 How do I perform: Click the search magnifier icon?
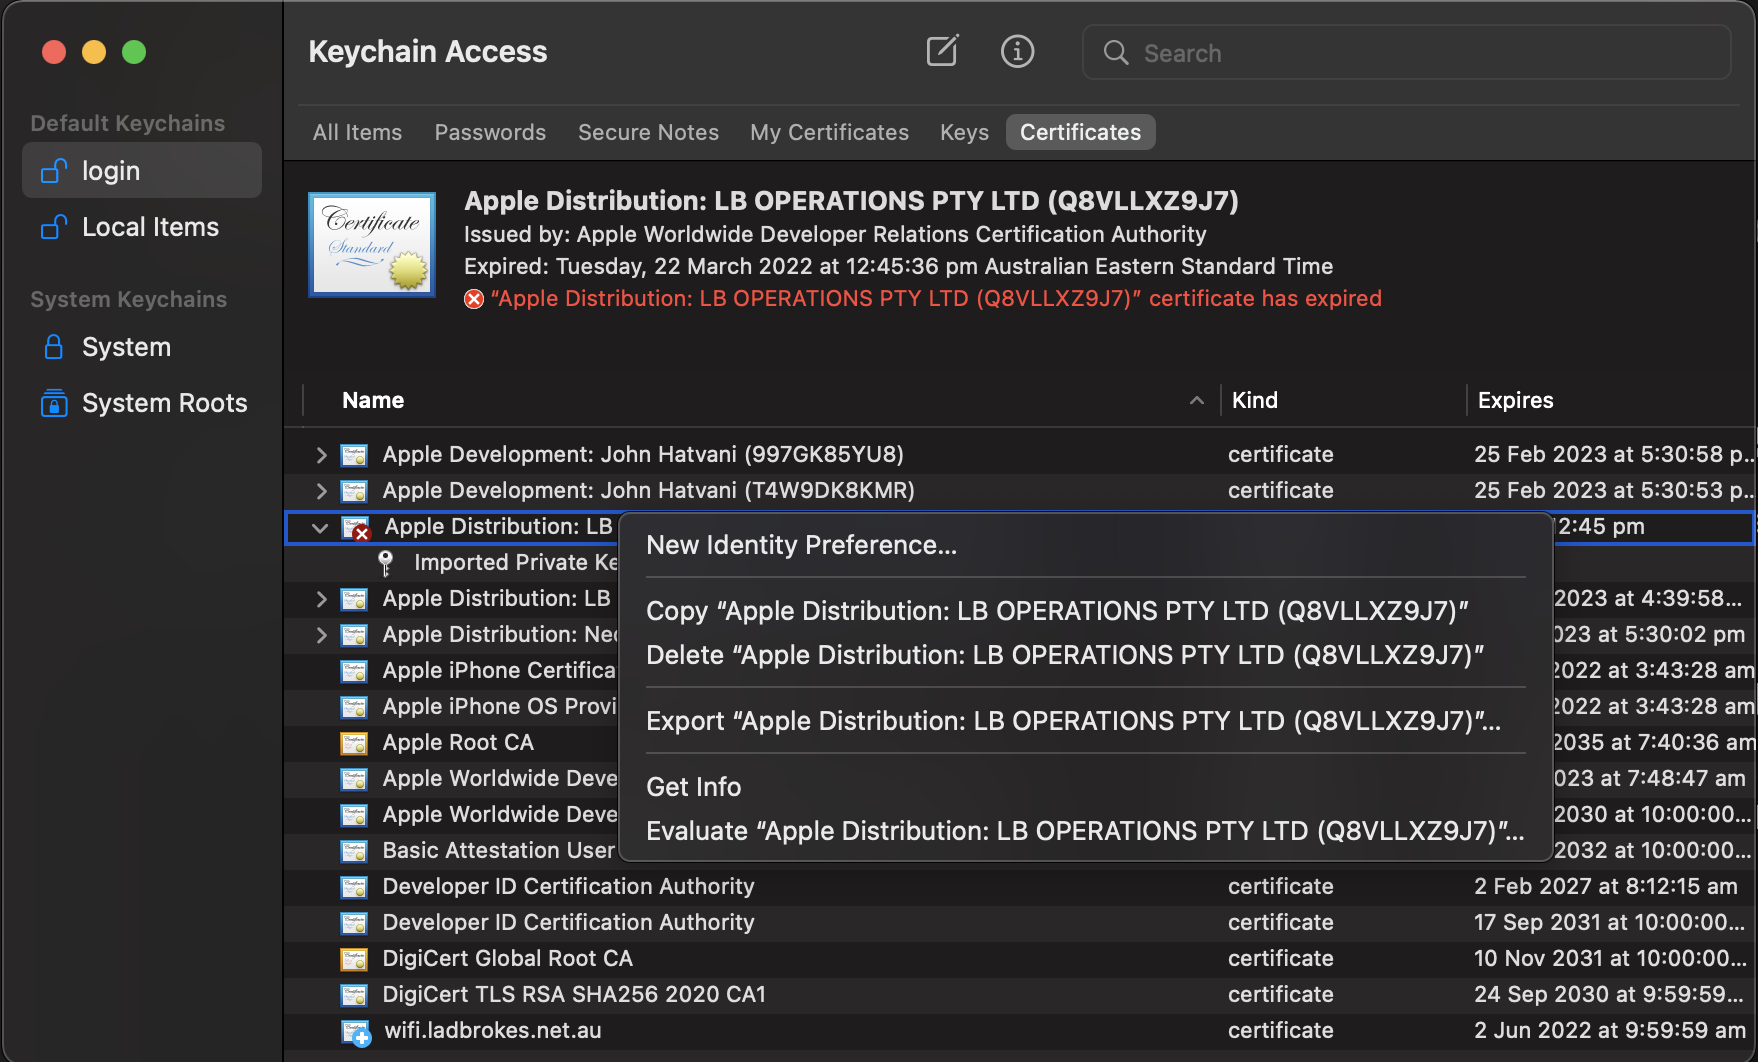click(x=1116, y=53)
